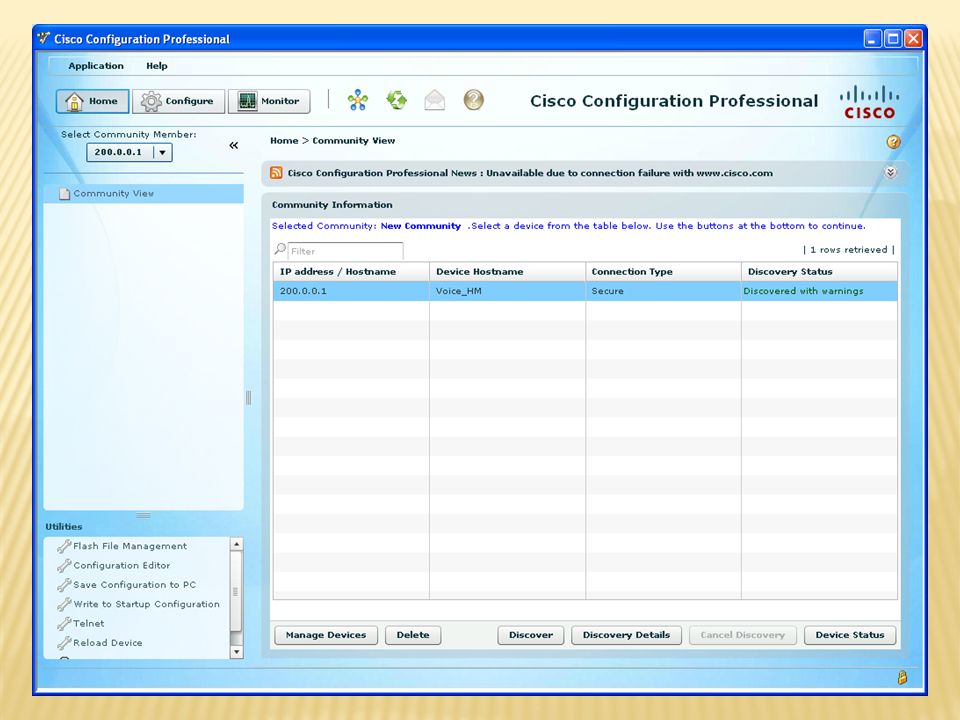Open the Select Community Member dropdown
This screenshot has width=960, height=720.
129,152
